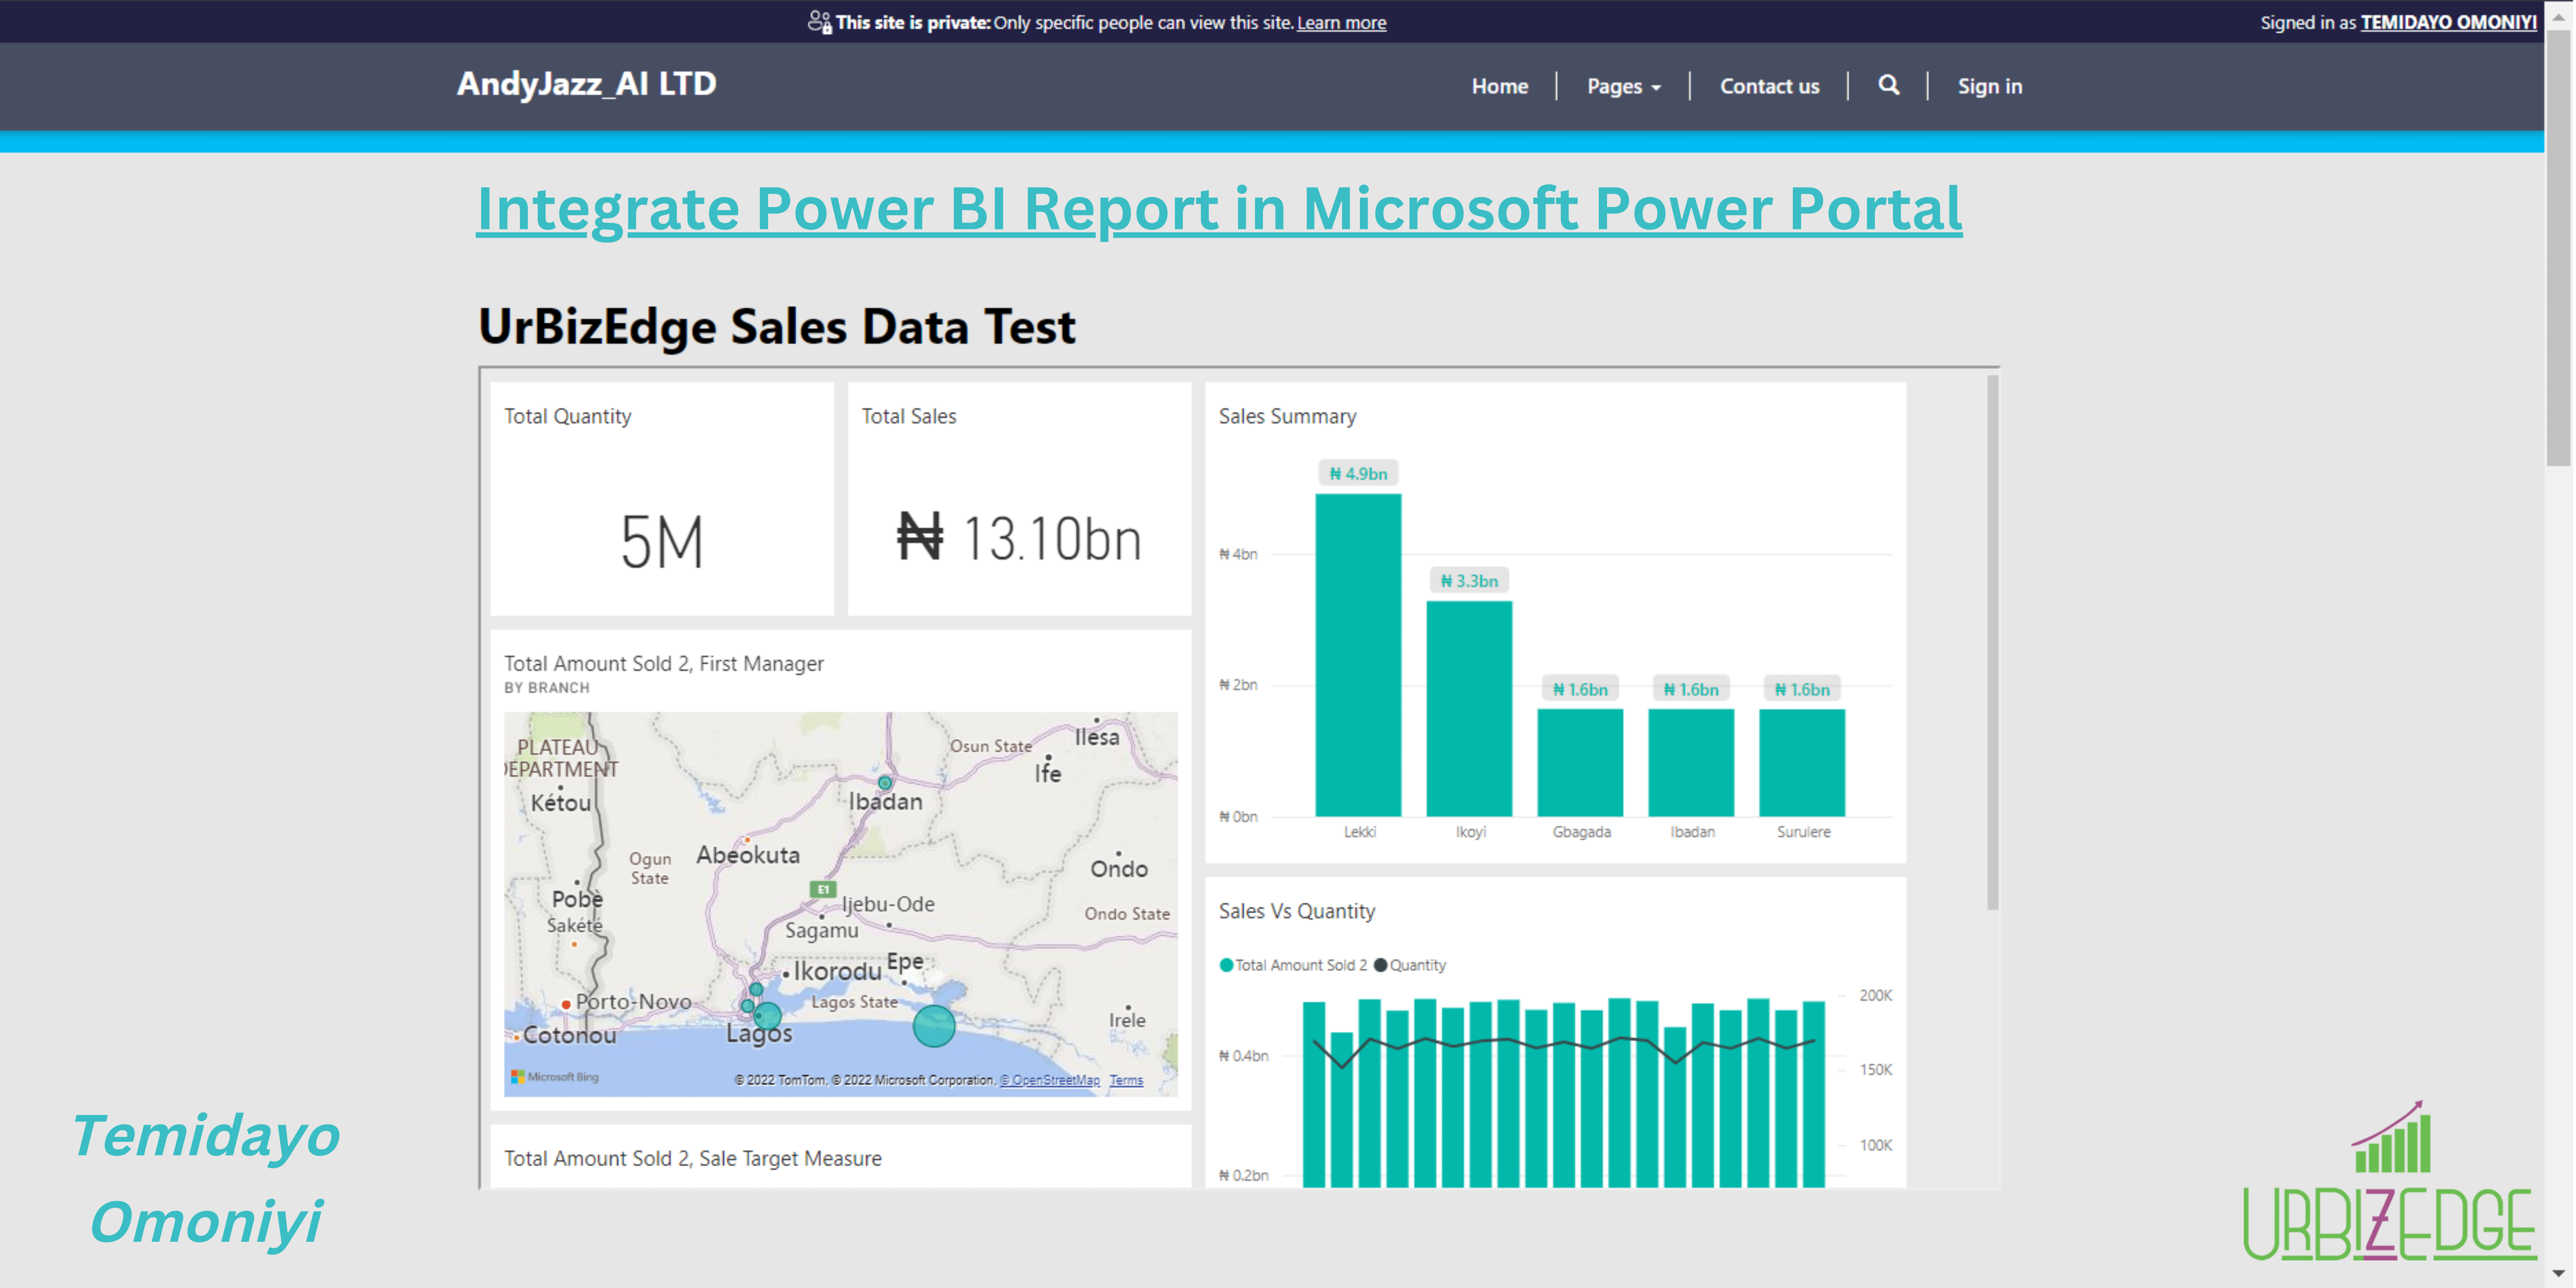Open the Learn more link

[1341, 22]
